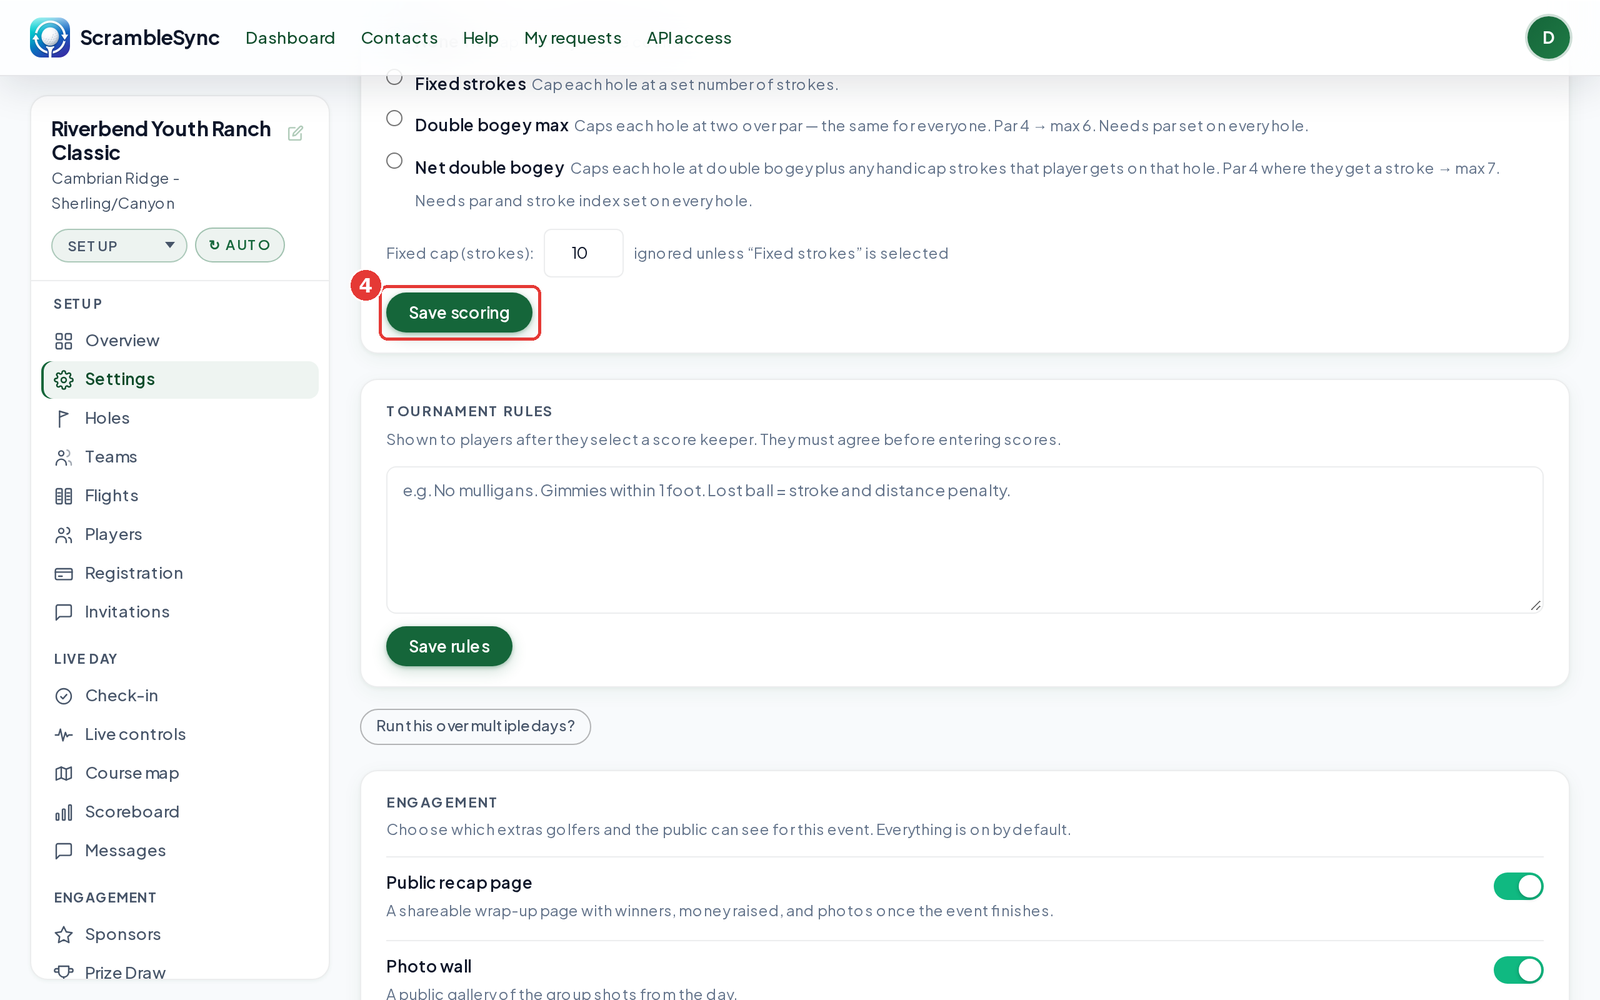The height and width of the screenshot is (1000, 1600).
Task: Toggle the AUTO refresh button
Action: coord(240,245)
